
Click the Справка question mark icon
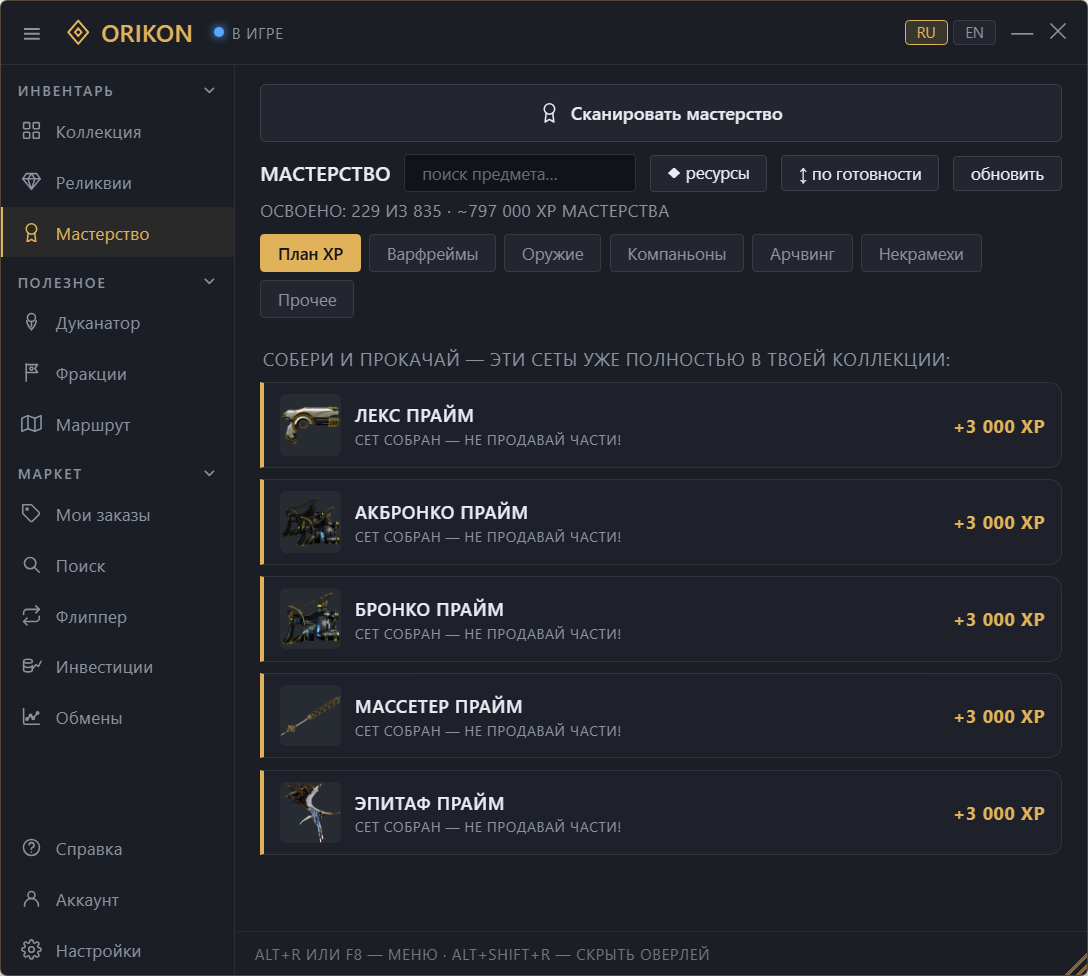pos(31,848)
